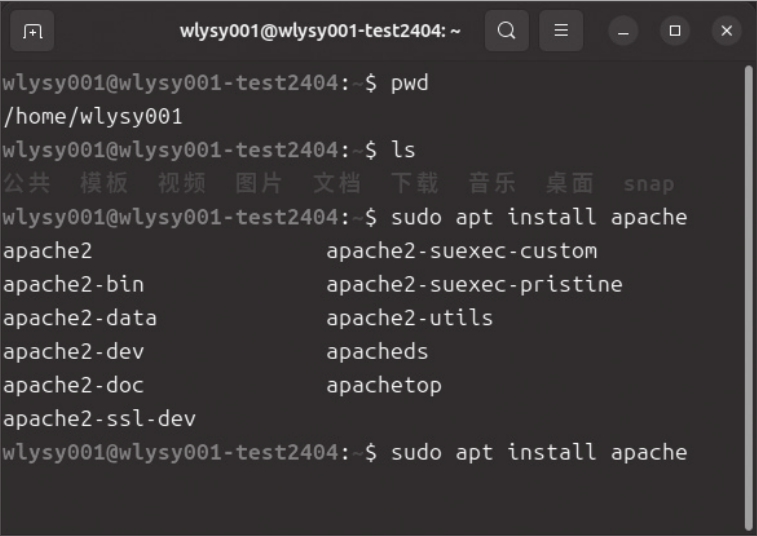Click the apache2-utils package name

click(409, 318)
